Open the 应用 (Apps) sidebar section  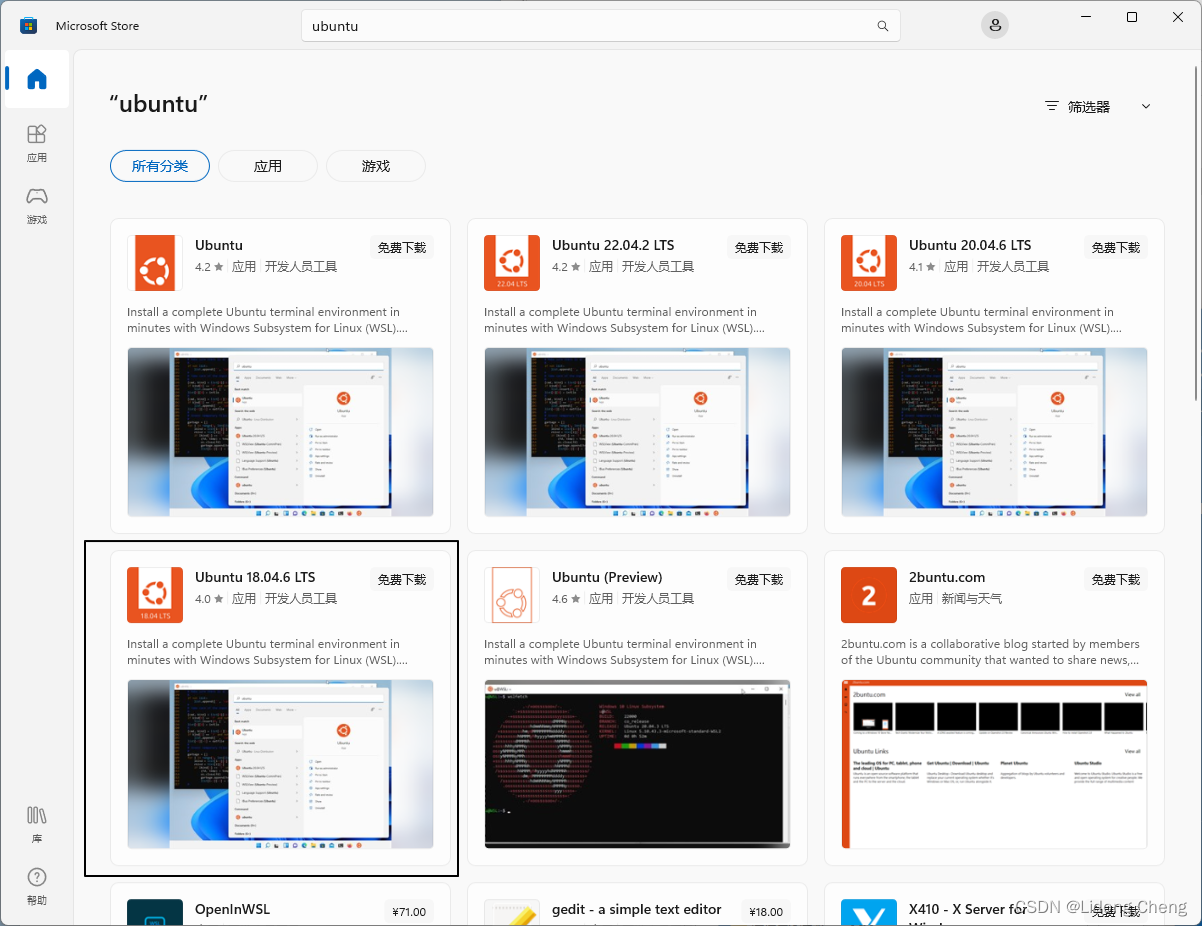point(37,143)
